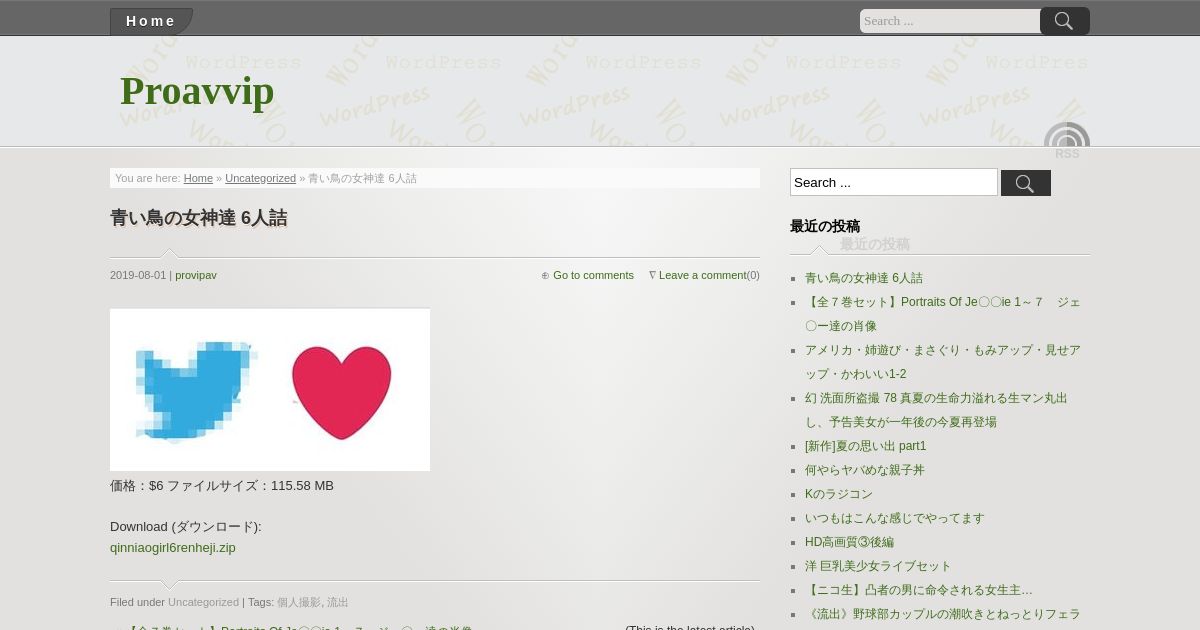Open the RSS feed icon
The width and height of the screenshot is (1200, 630).
pos(1067,141)
